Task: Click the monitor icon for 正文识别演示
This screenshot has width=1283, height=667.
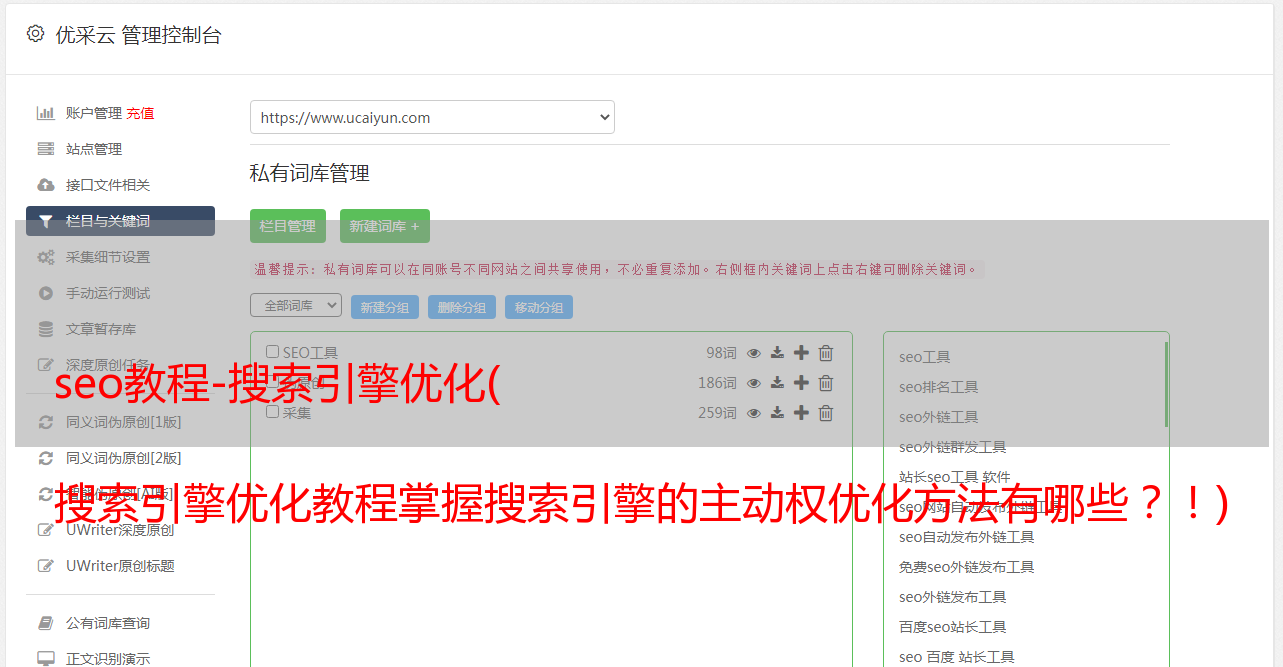Action: click(46, 659)
